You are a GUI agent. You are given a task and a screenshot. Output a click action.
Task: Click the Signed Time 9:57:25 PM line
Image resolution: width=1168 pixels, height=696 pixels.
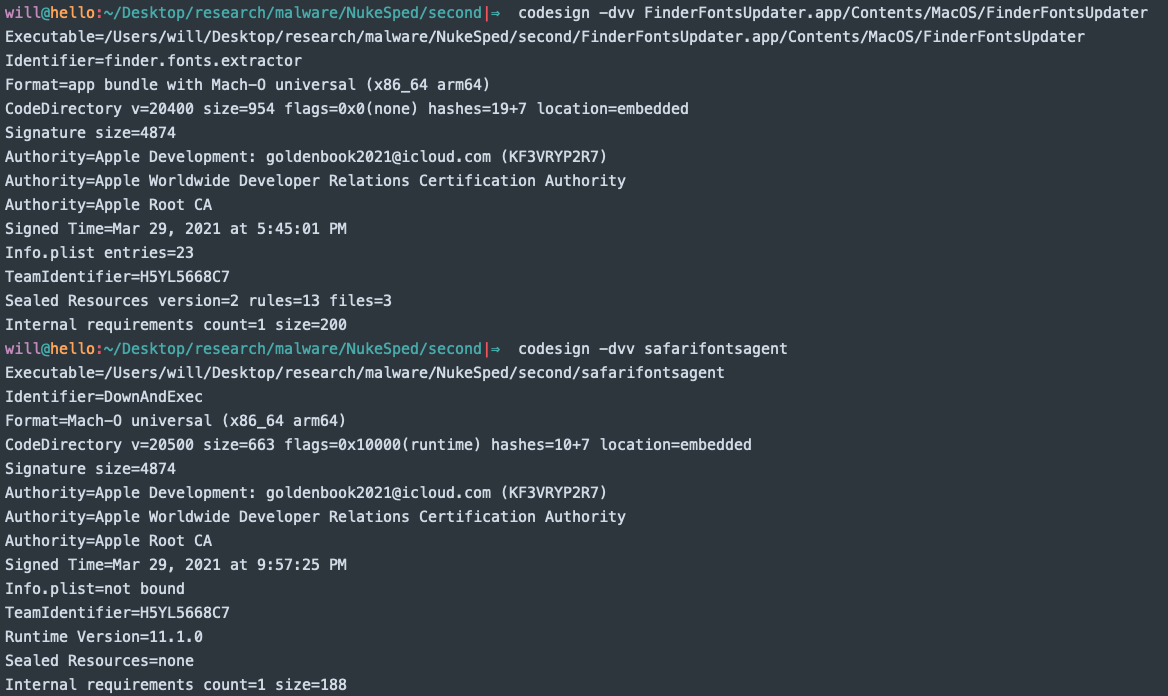(176, 565)
